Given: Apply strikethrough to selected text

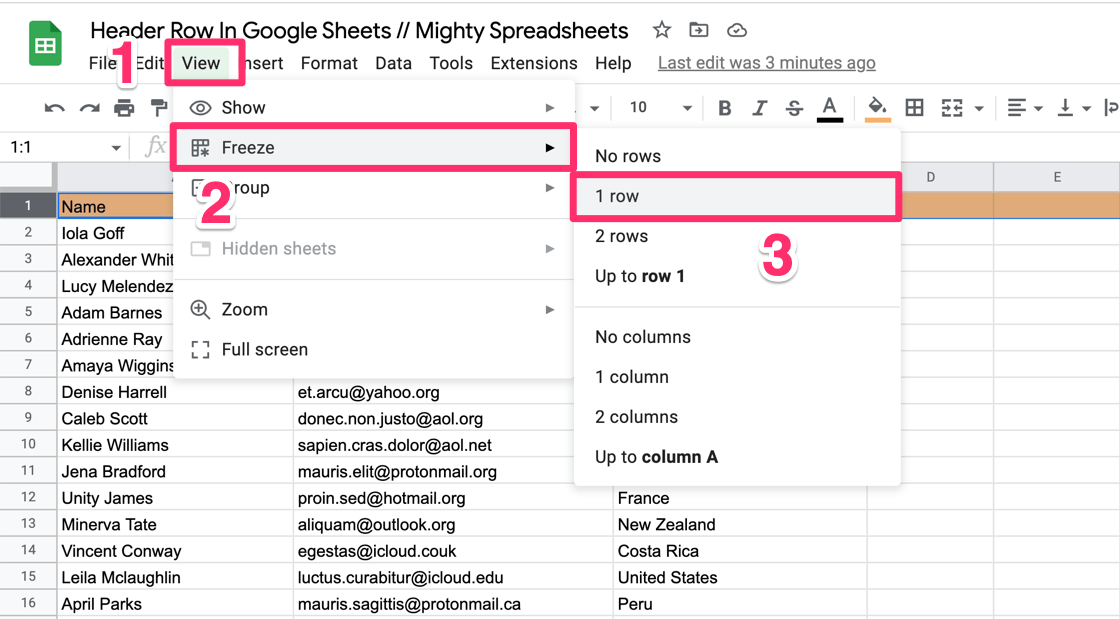Looking at the screenshot, I should (794, 107).
